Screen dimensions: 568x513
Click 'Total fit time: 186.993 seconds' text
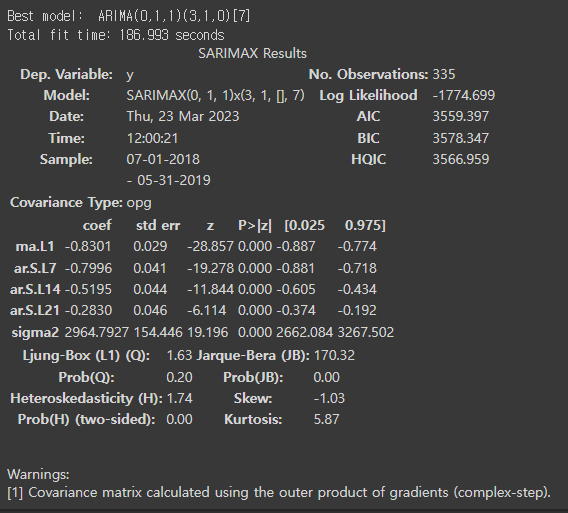[116, 35]
